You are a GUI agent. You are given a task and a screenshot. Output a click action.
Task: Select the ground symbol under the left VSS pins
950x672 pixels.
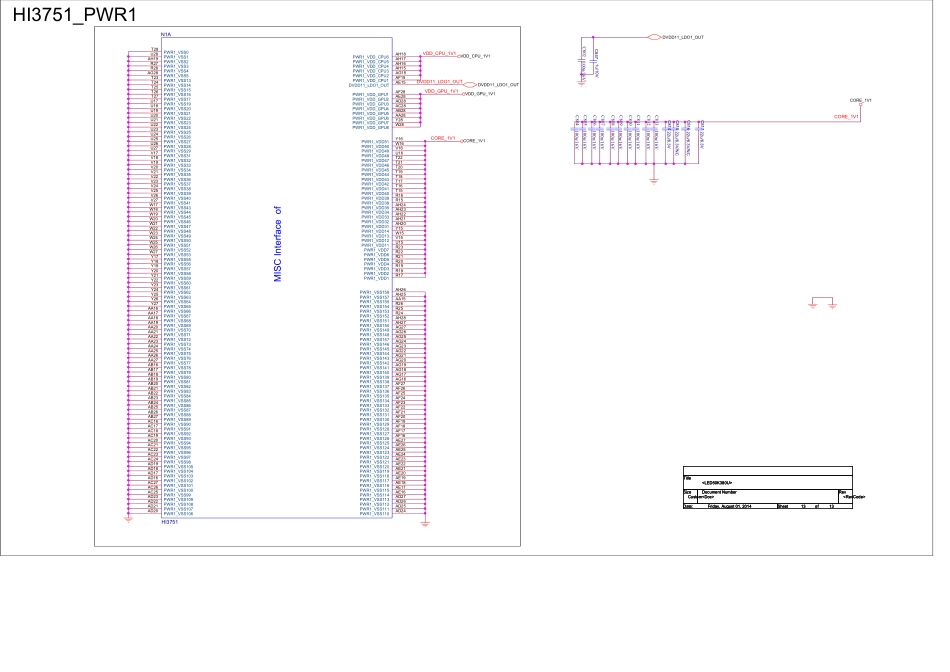coord(127,519)
